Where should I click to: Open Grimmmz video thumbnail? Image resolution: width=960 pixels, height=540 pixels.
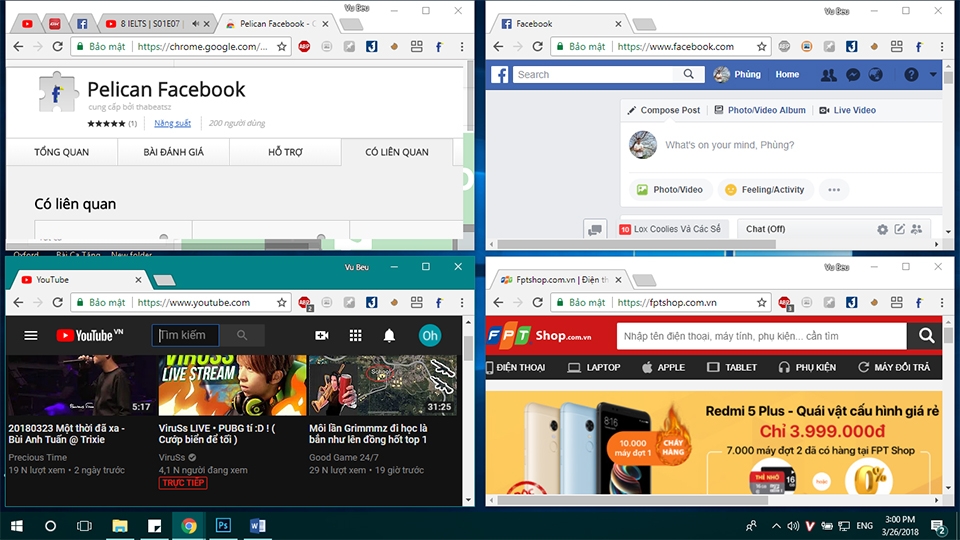tap(383, 386)
